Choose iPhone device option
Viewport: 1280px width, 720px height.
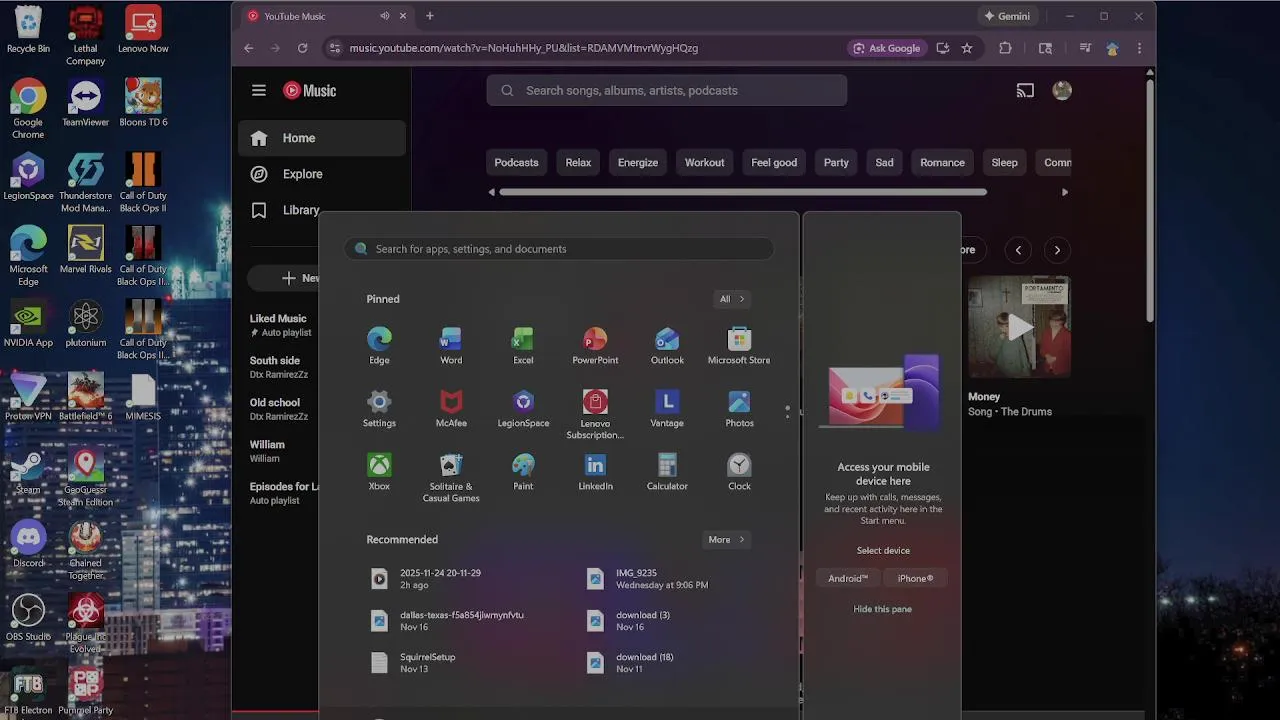pyautogui.click(x=915, y=579)
